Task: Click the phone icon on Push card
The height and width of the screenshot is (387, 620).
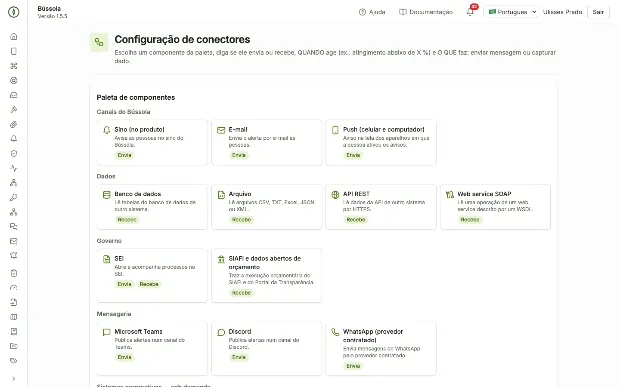Action: 335,130
